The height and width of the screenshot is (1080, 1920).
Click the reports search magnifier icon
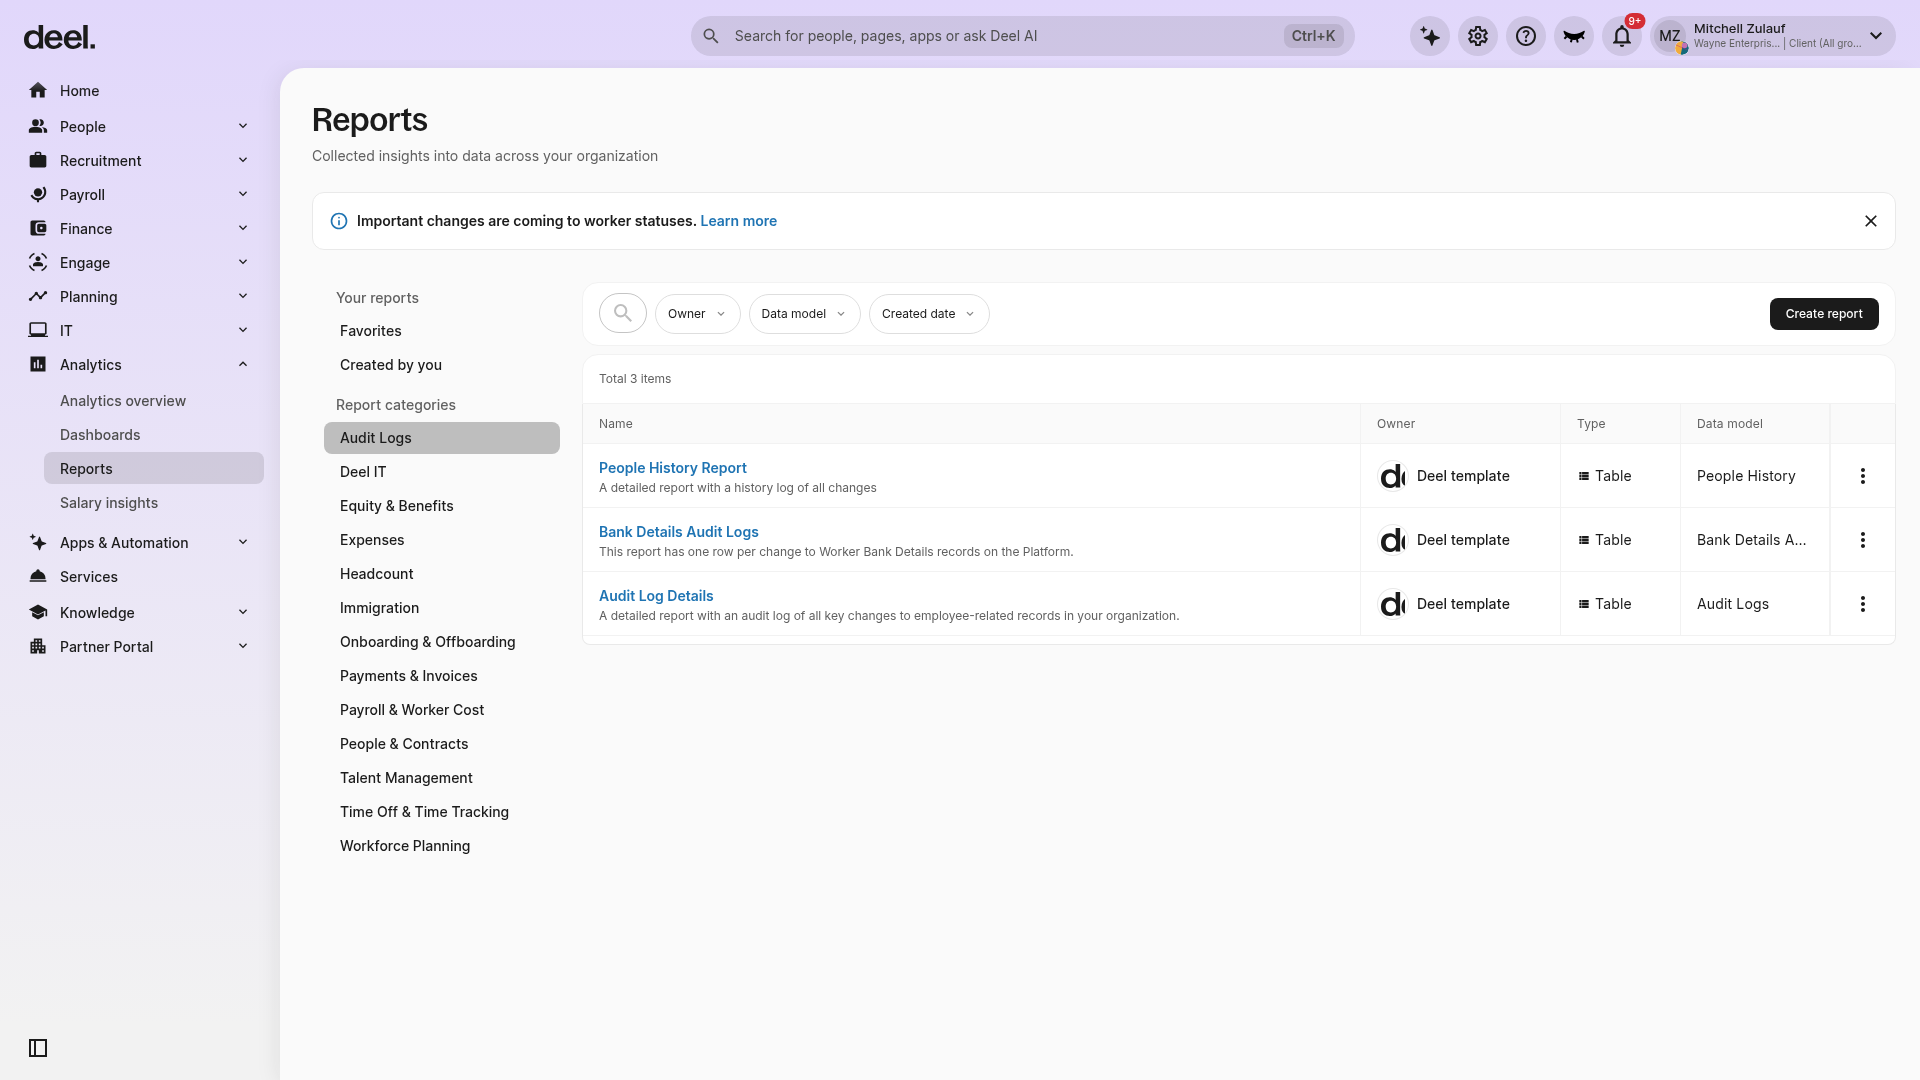(x=623, y=314)
